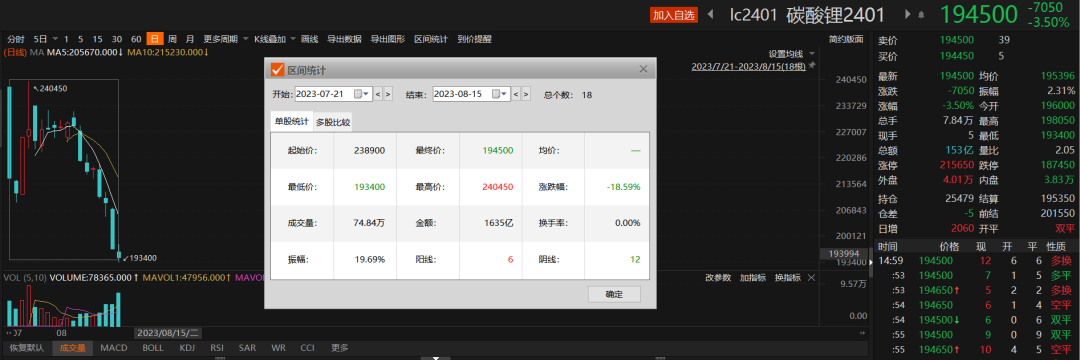This screenshot has height=360, width=1080.
Task: Step end date backward one day
Action: pos(516,94)
